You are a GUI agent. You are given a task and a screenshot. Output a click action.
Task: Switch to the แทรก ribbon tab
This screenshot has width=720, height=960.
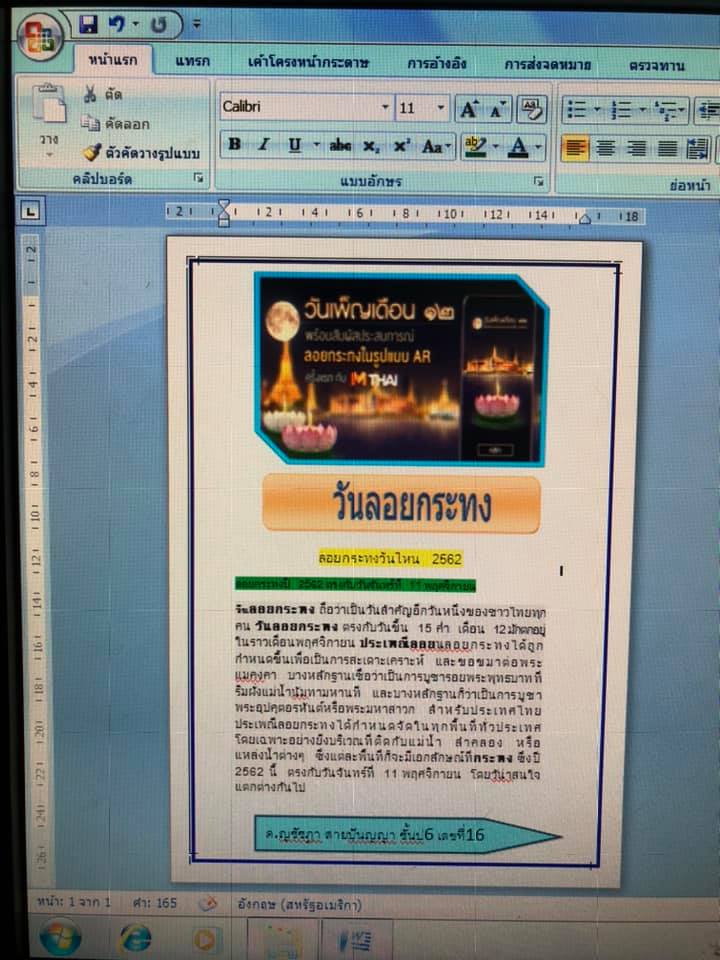192,62
